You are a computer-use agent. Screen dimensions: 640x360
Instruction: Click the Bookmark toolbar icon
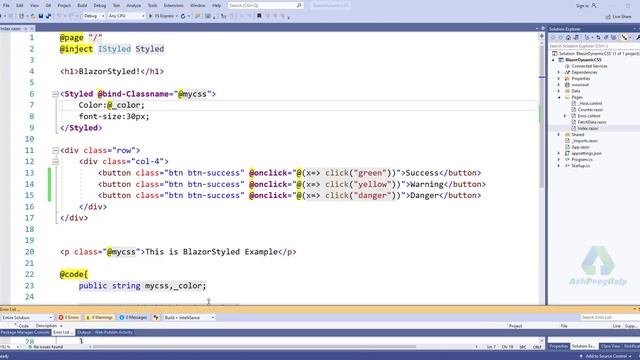259,16
